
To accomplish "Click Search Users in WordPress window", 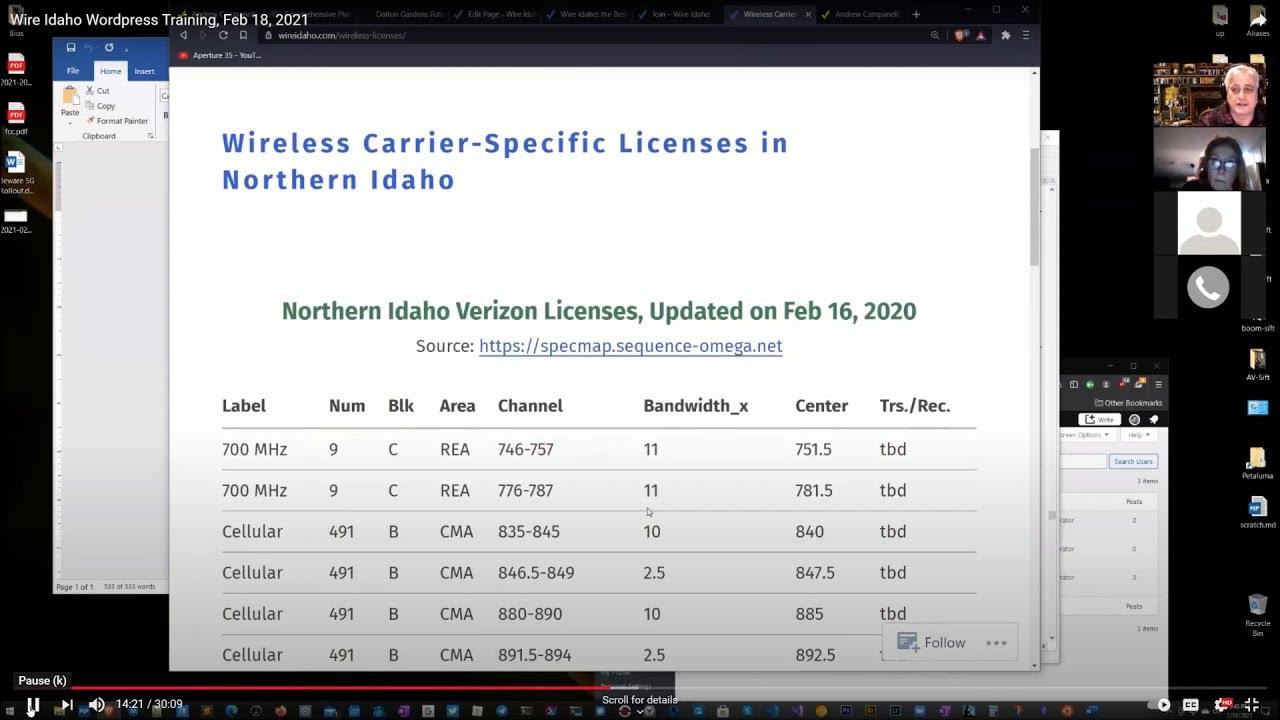I will 1133,461.
